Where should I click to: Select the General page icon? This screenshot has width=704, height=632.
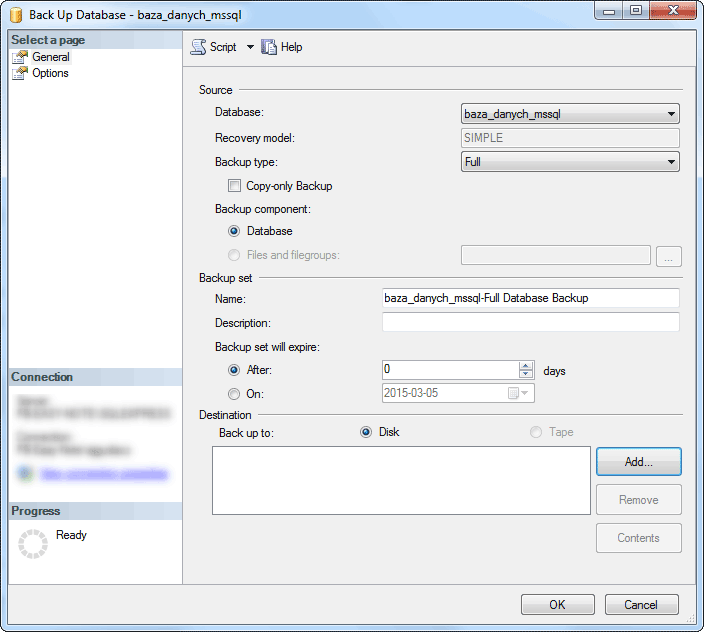20,57
